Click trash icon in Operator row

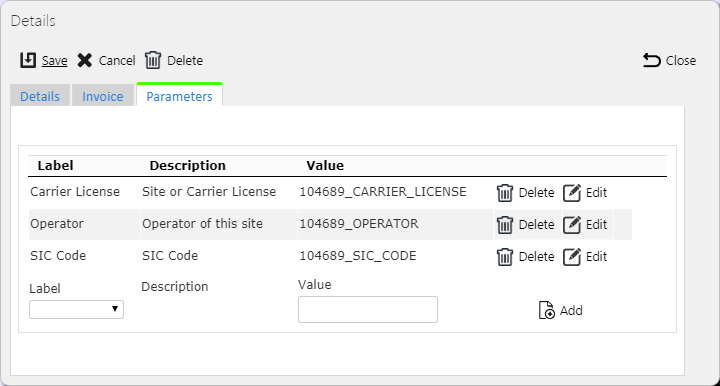click(505, 224)
